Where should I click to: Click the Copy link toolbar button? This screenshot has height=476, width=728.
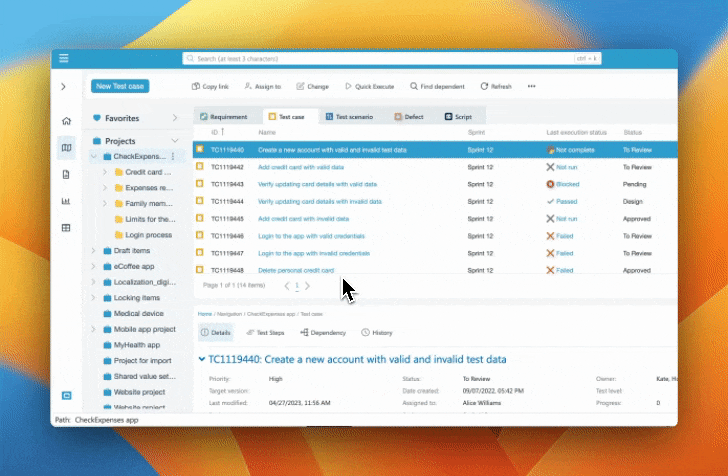209,87
